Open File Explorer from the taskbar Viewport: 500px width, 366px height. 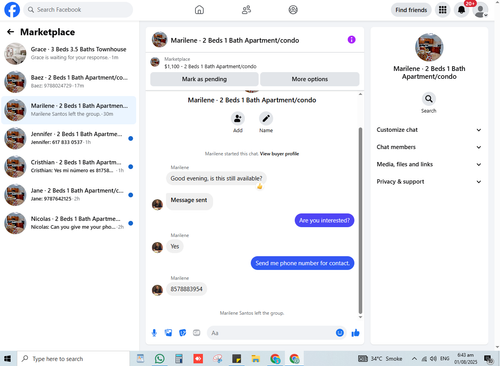256,359
